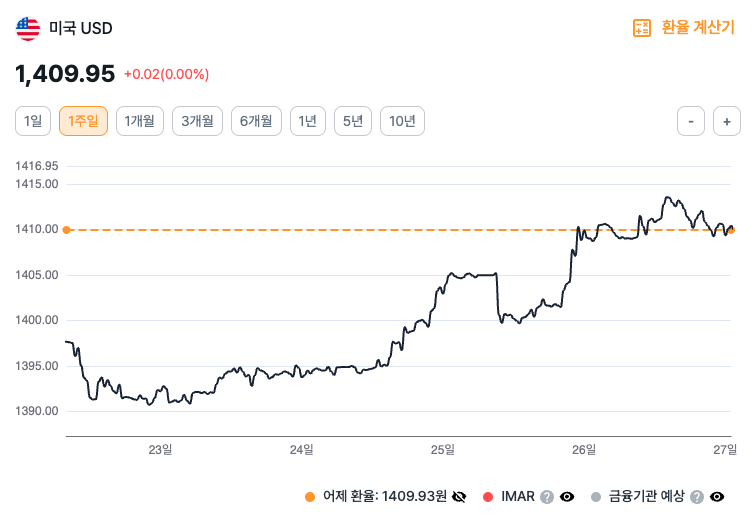The width and height of the screenshot is (755, 519).
Task: Toggle IMAR line visibility eye
Action: [567, 496]
